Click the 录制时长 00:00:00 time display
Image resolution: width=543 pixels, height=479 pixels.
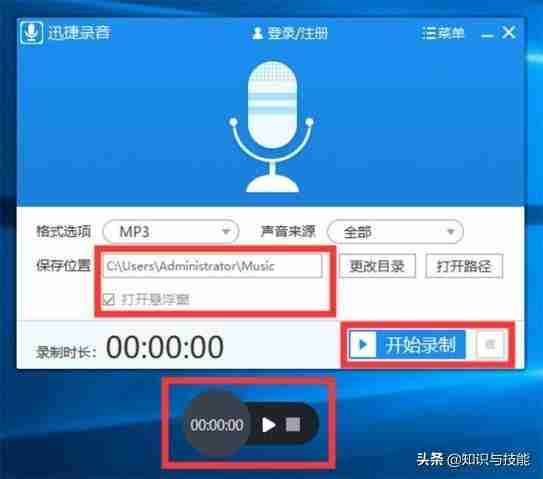tap(165, 347)
